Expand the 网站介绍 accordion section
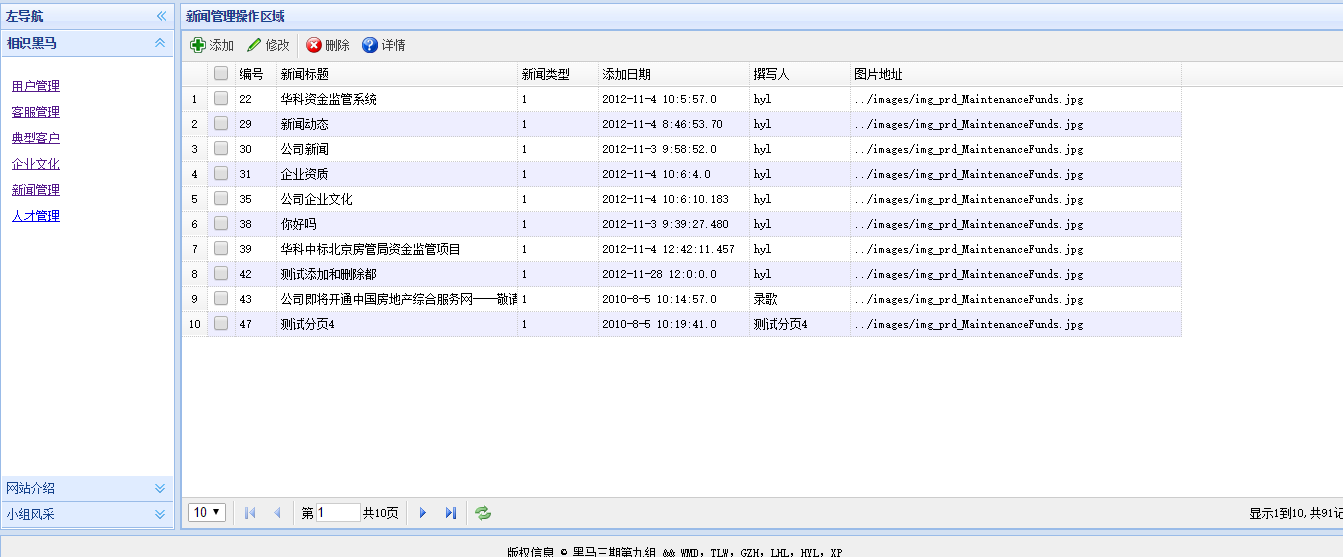Viewport: 1343px width, 557px height. click(159, 488)
